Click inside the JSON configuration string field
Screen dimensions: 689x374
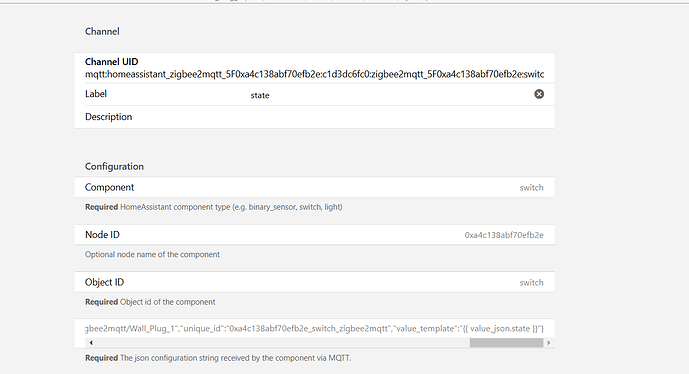pos(315,329)
